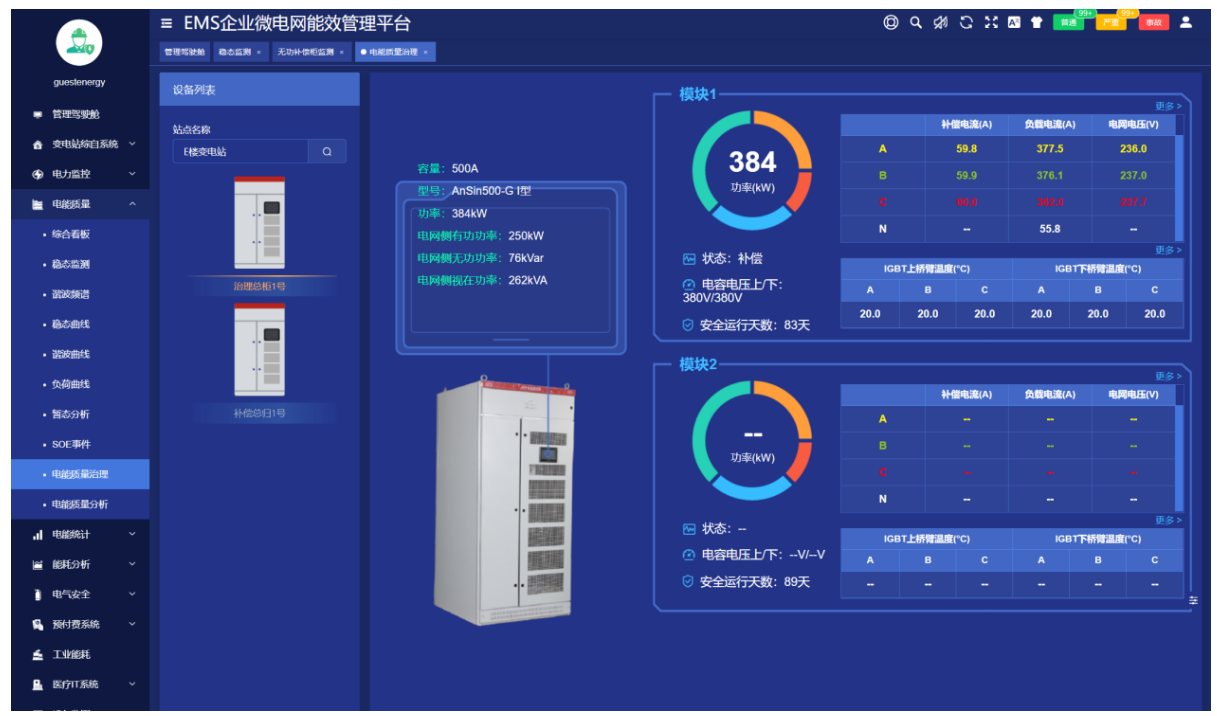The image size is (1217, 716).
Task: Switch to the 稳态监测 tab
Action: [238, 52]
